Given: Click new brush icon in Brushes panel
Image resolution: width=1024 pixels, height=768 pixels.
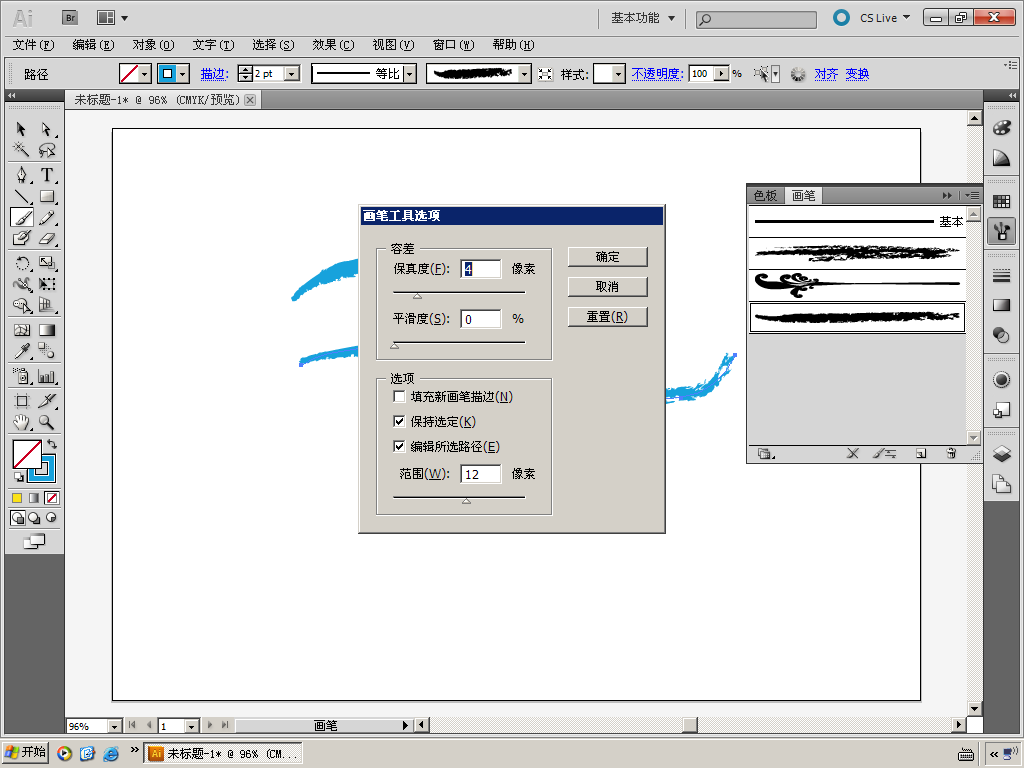Looking at the screenshot, I should click(x=921, y=453).
